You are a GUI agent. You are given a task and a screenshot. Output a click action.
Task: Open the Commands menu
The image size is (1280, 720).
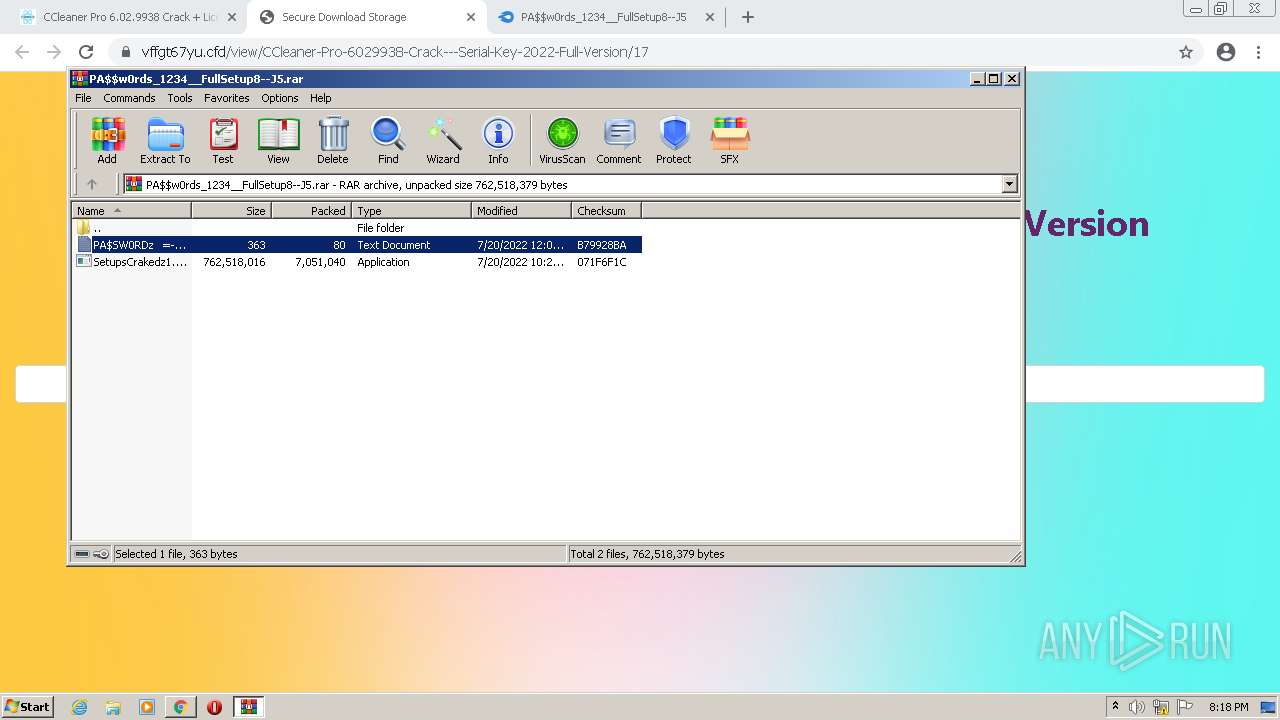[129, 98]
